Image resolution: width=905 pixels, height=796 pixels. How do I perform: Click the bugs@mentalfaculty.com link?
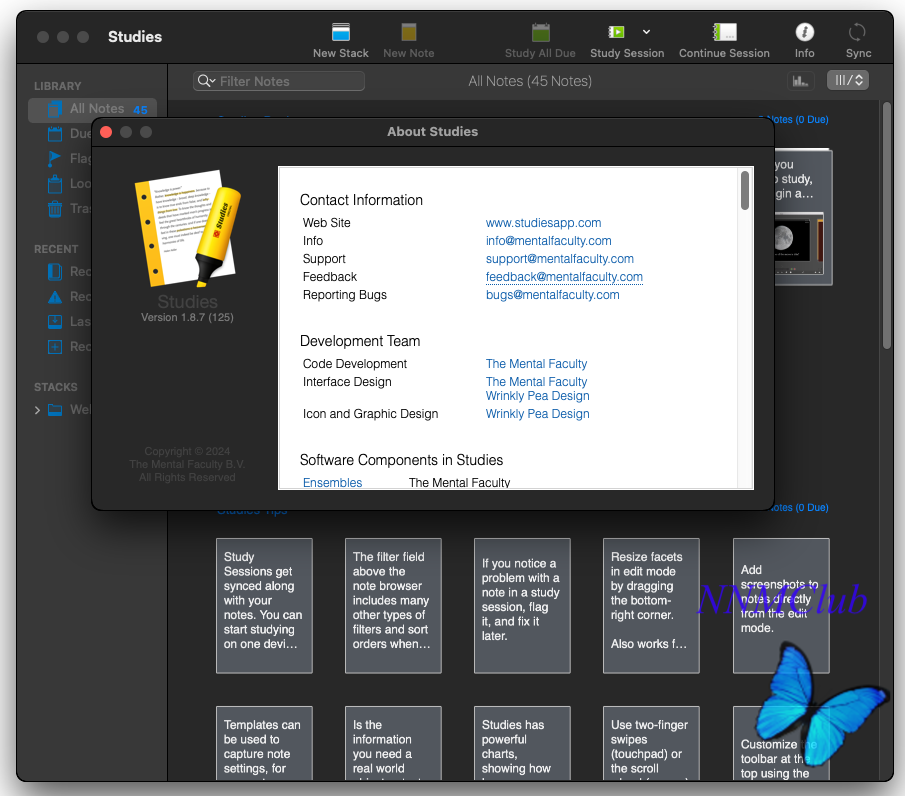pos(552,295)
